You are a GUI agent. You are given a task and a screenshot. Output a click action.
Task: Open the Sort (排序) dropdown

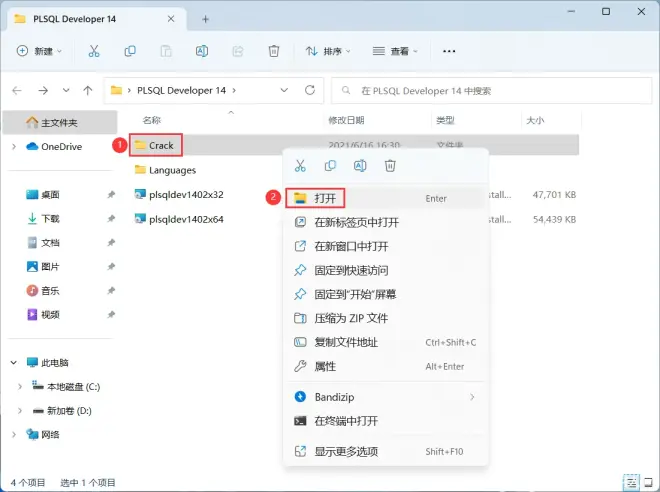tap(328, 51)
